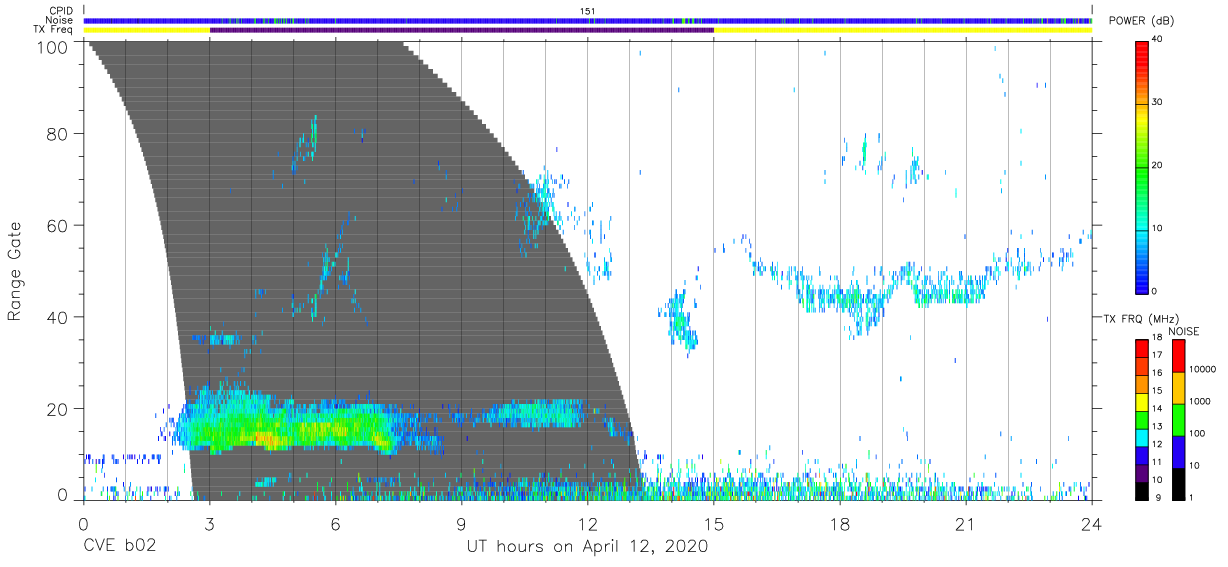Image resolution: width=1228 pixels, height=567 pixels.
Task: Click the 1 label on NOISE legend
Action: click(1191, 498)
